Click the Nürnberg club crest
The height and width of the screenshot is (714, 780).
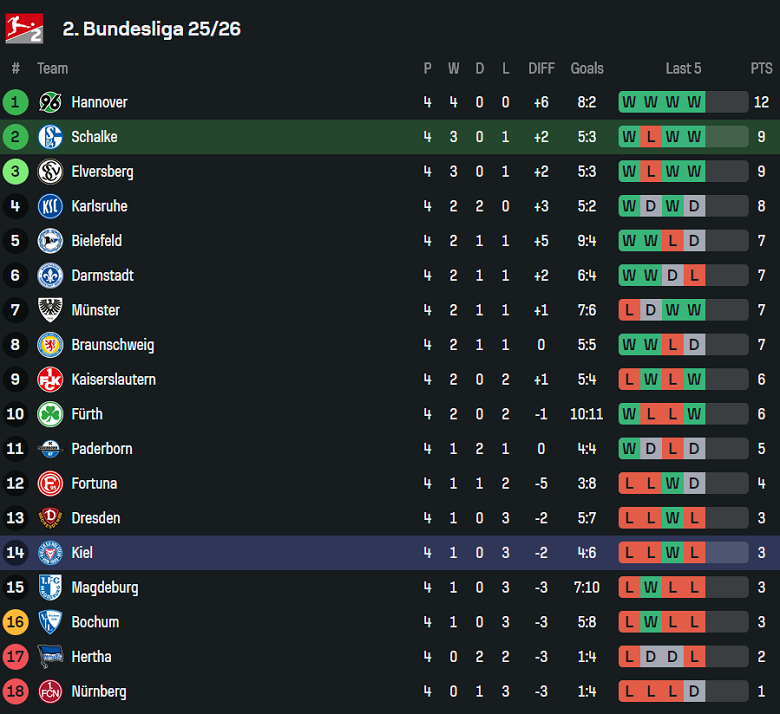[50, 691]
